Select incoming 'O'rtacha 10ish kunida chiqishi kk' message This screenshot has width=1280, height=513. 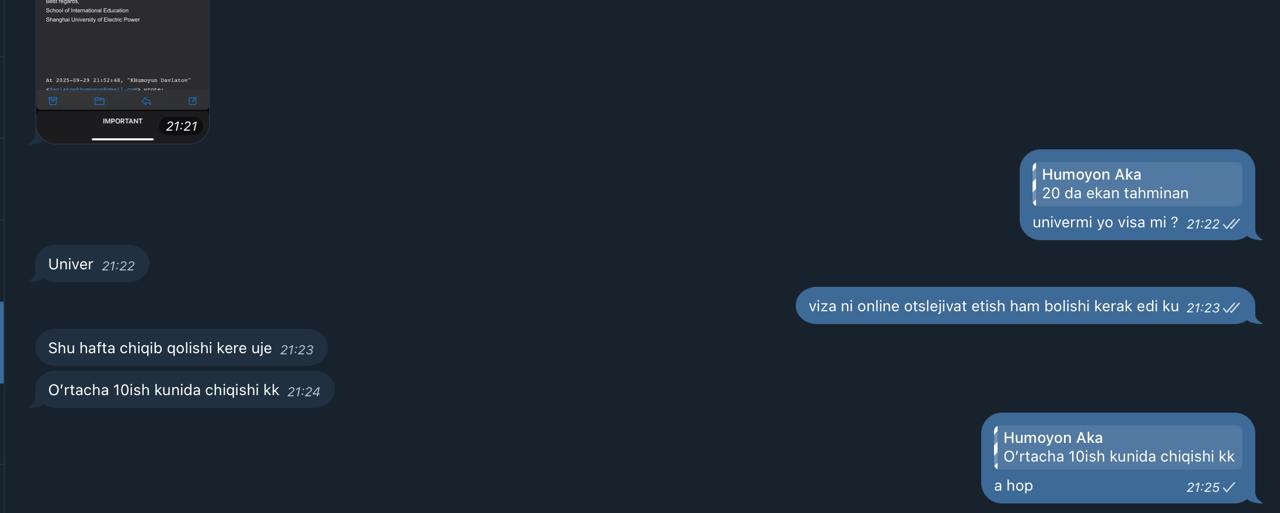coord(184,390)
